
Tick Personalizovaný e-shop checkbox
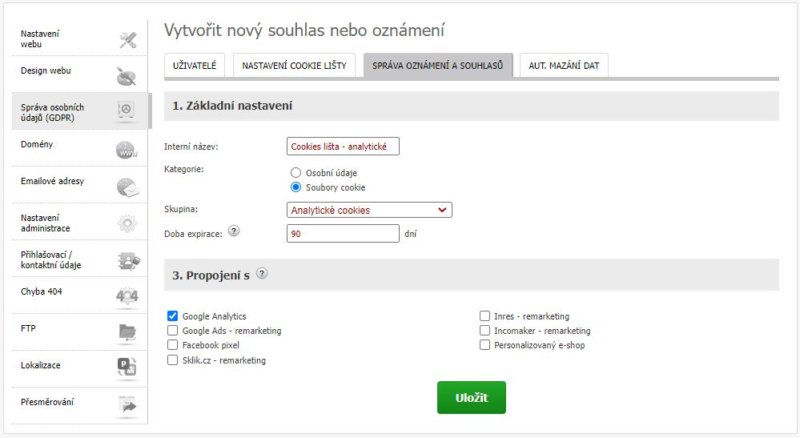click(484, 345)
